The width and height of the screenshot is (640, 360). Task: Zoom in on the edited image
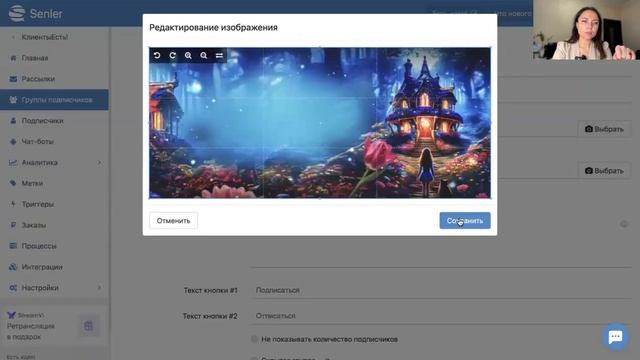coord(188,55)
